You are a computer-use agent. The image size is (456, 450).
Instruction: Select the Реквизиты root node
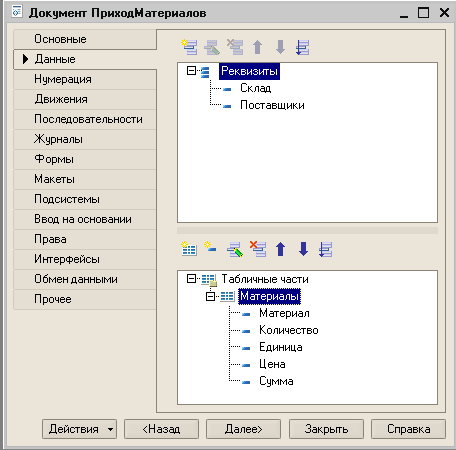tap(249, 71)
